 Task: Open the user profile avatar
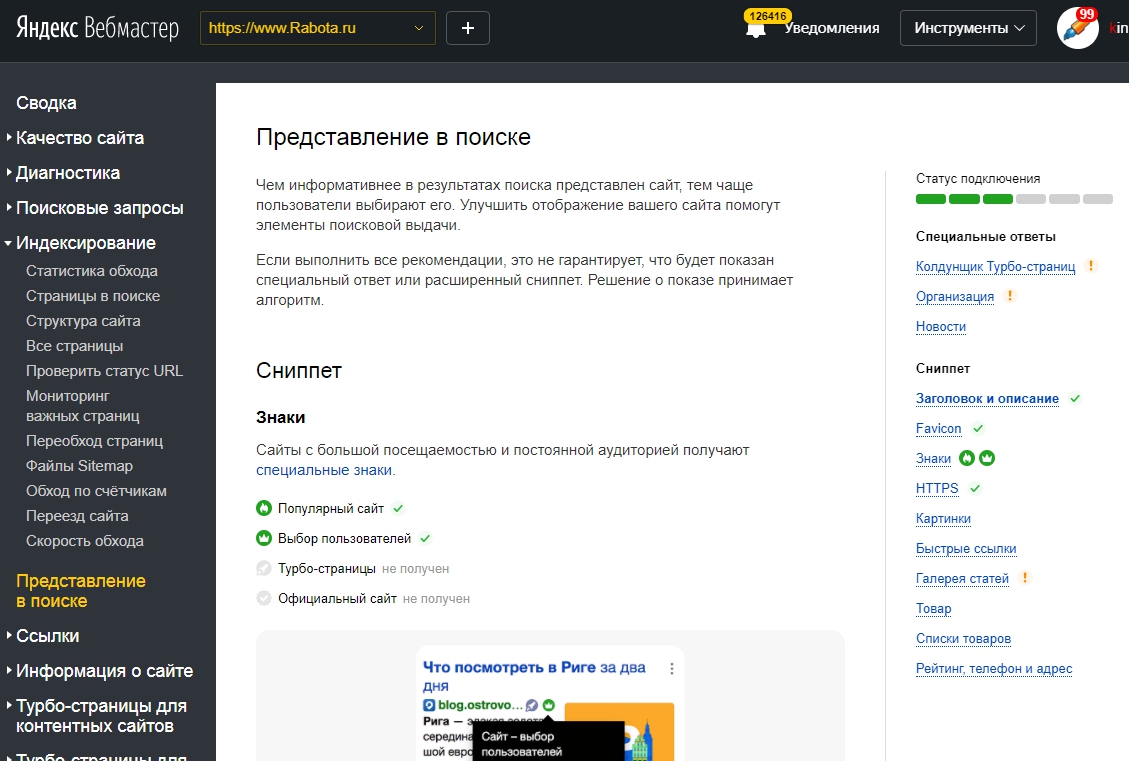click(x=1077, y=28)
